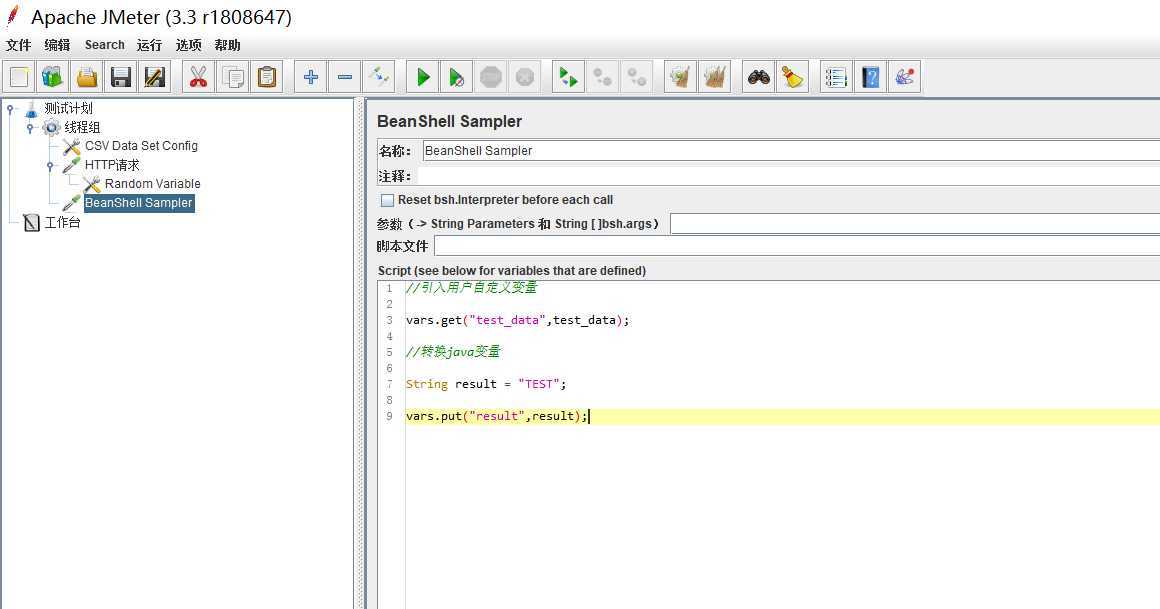The image size is (1160, 609).
Task: Select 测试计划 in the tree
Action: click(68, 109)
